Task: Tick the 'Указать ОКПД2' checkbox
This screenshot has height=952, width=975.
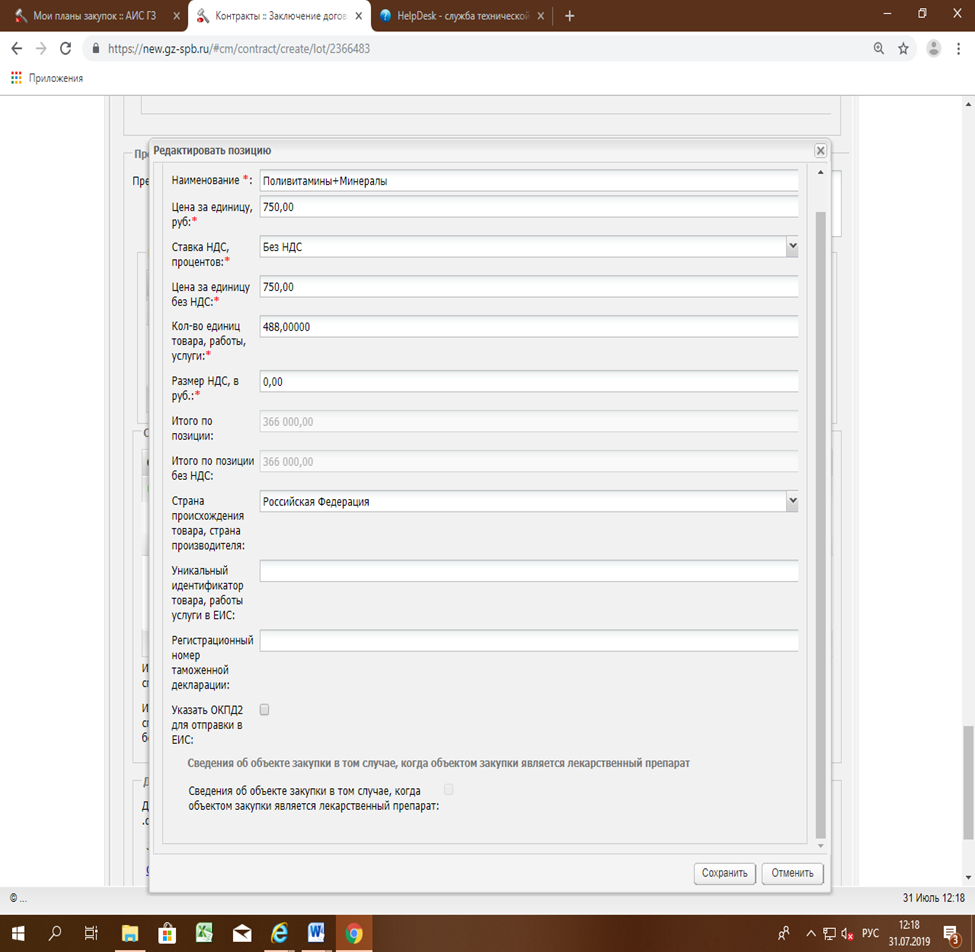Action: pyautogui.click(x=264, y=709)
